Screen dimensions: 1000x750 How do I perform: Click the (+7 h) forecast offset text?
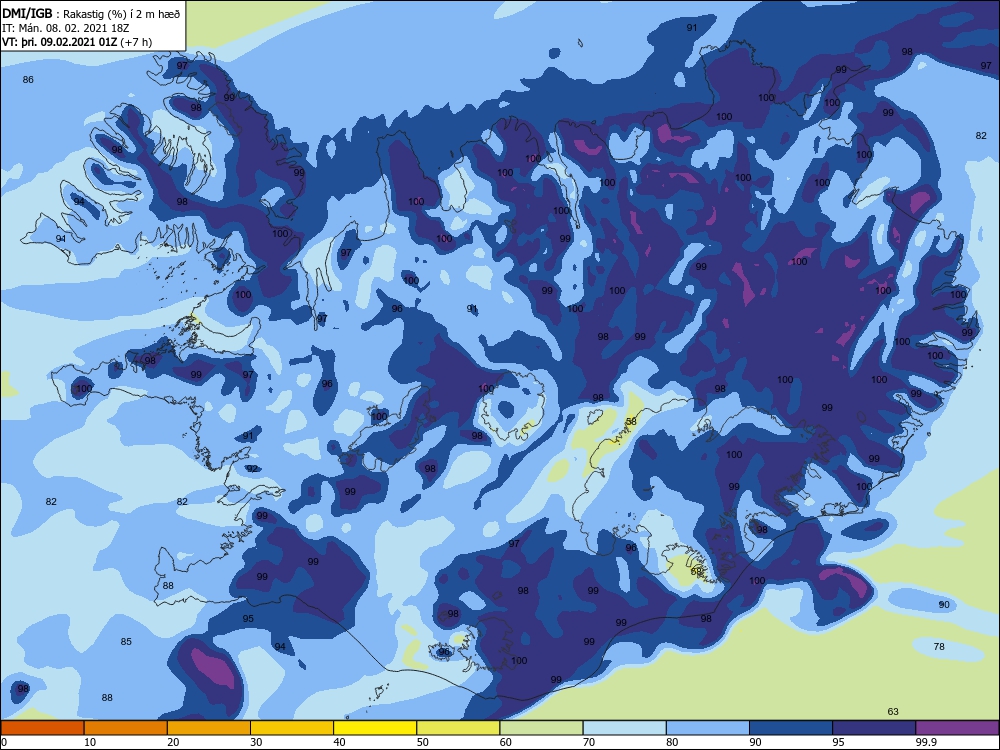136,42
